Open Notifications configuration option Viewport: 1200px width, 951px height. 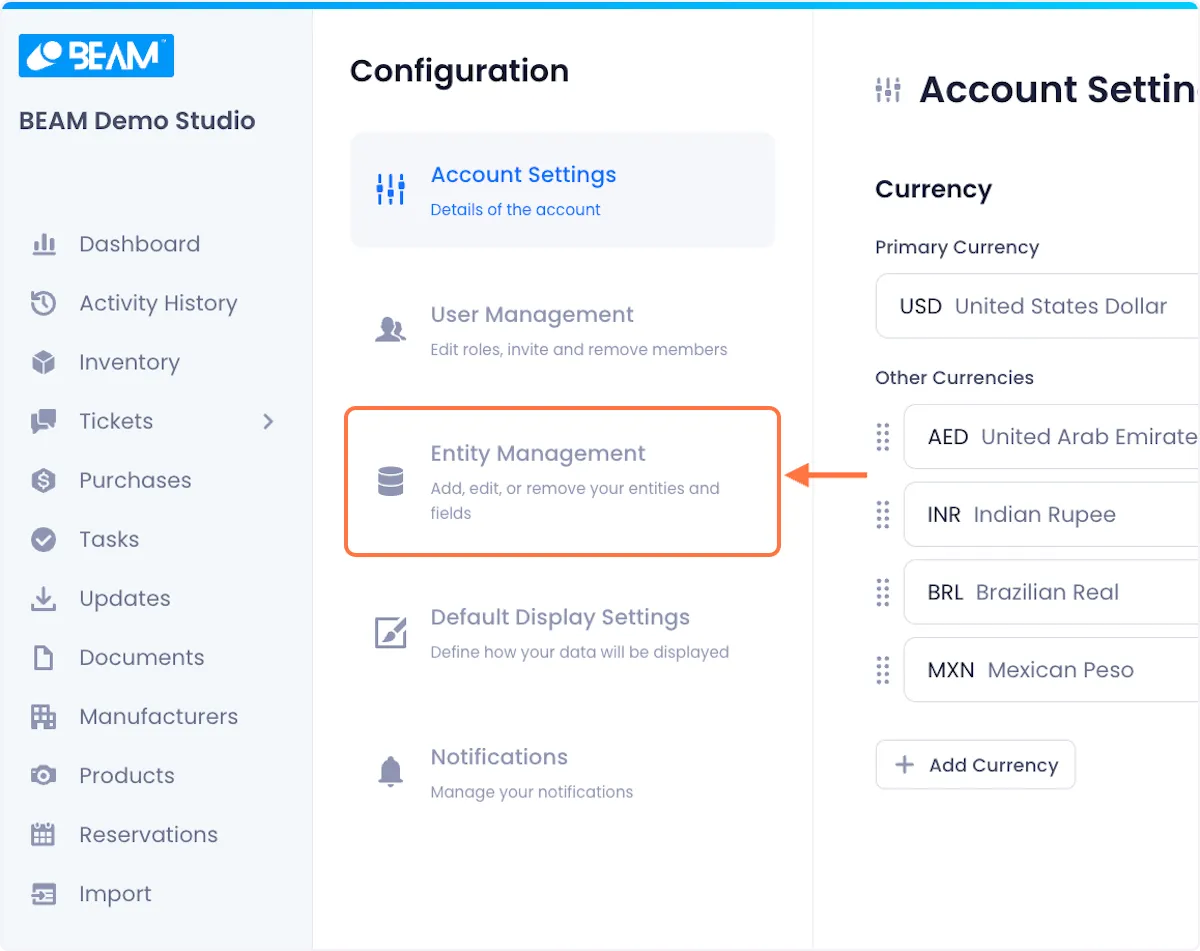pyautogui.click(x=562, y=773)
